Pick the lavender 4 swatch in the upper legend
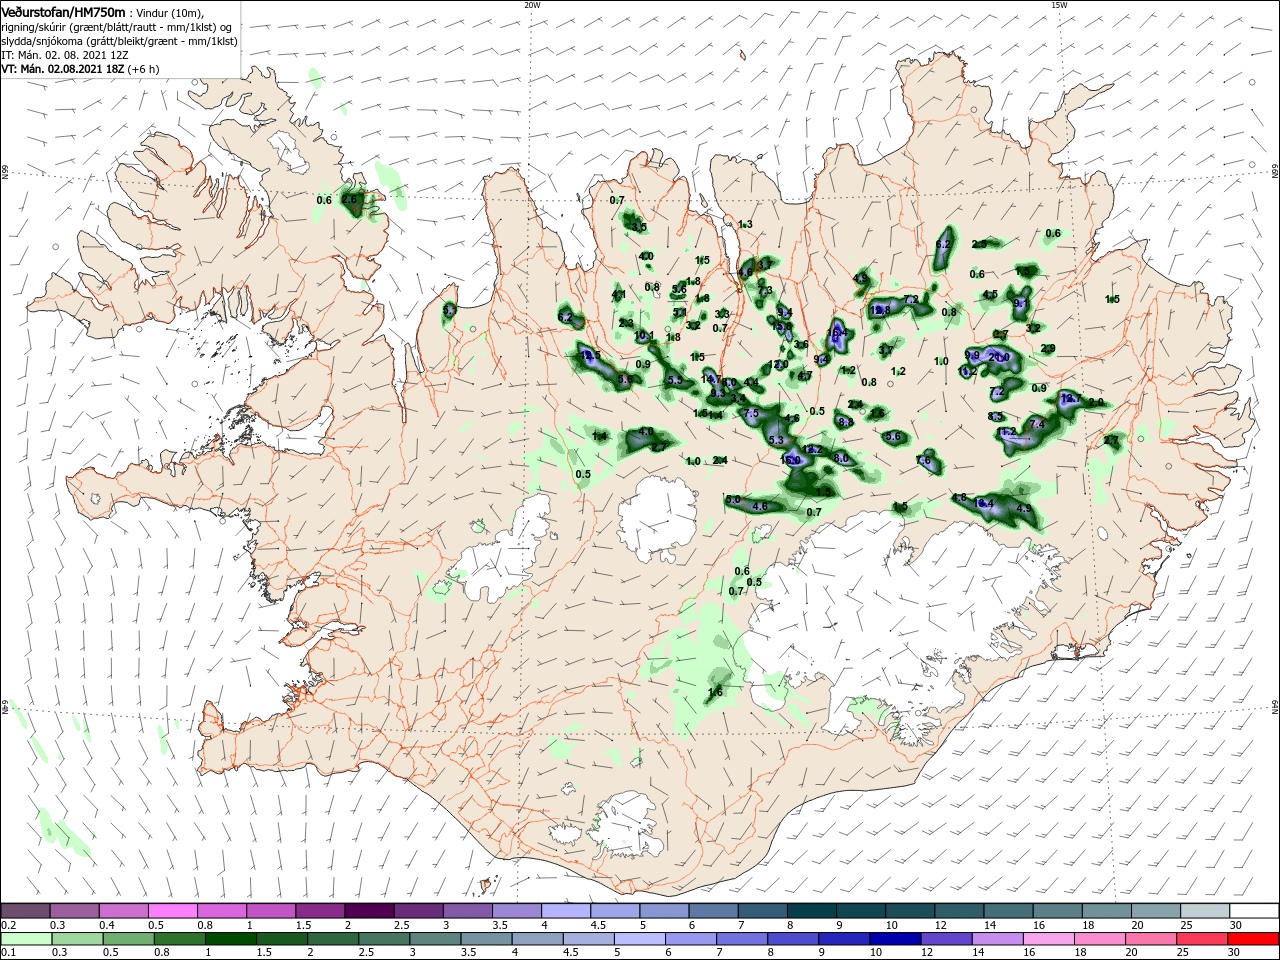The image size is (1280, 960). (x=566, y=911)
